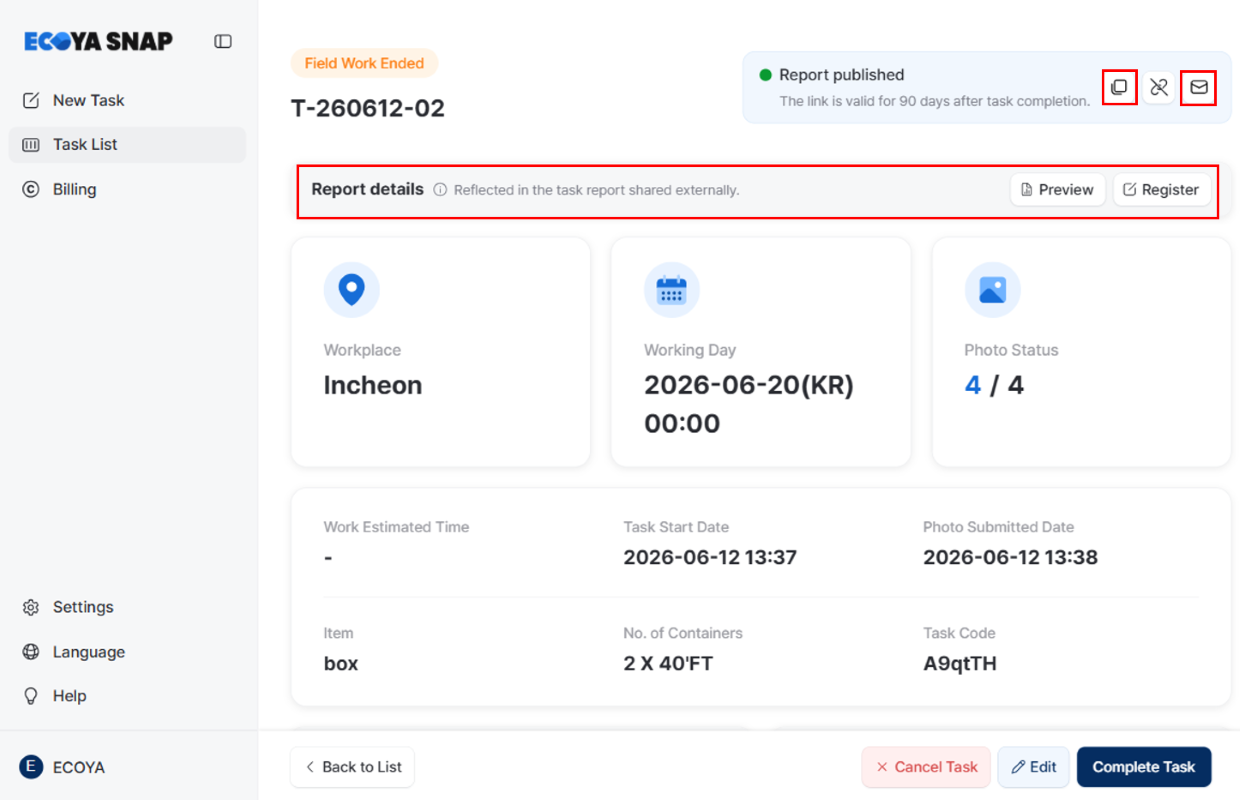Click the Field Work Ended status badge
Image resolution: width=1240 pixels, height=800 pixels.
(364, 63)
